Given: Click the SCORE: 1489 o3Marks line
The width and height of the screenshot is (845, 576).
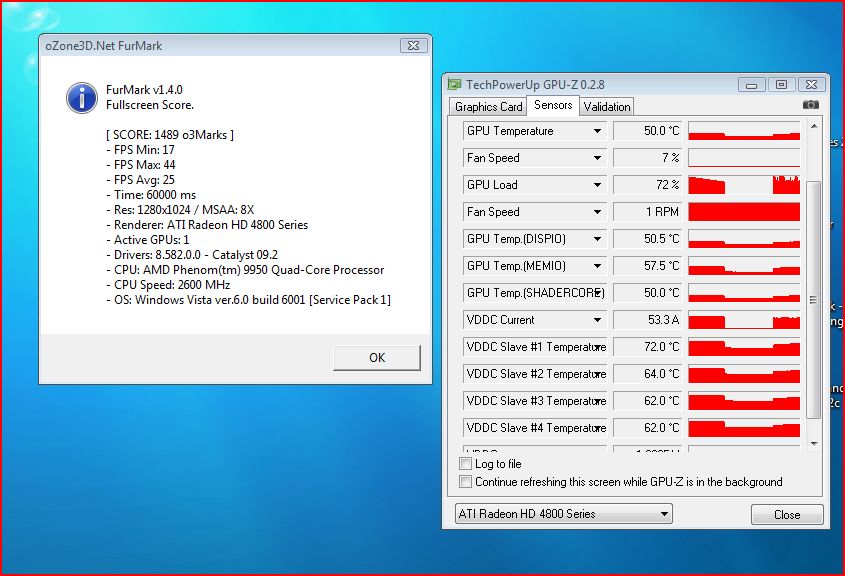Looking at the screenshot, I should pos(170,135).
